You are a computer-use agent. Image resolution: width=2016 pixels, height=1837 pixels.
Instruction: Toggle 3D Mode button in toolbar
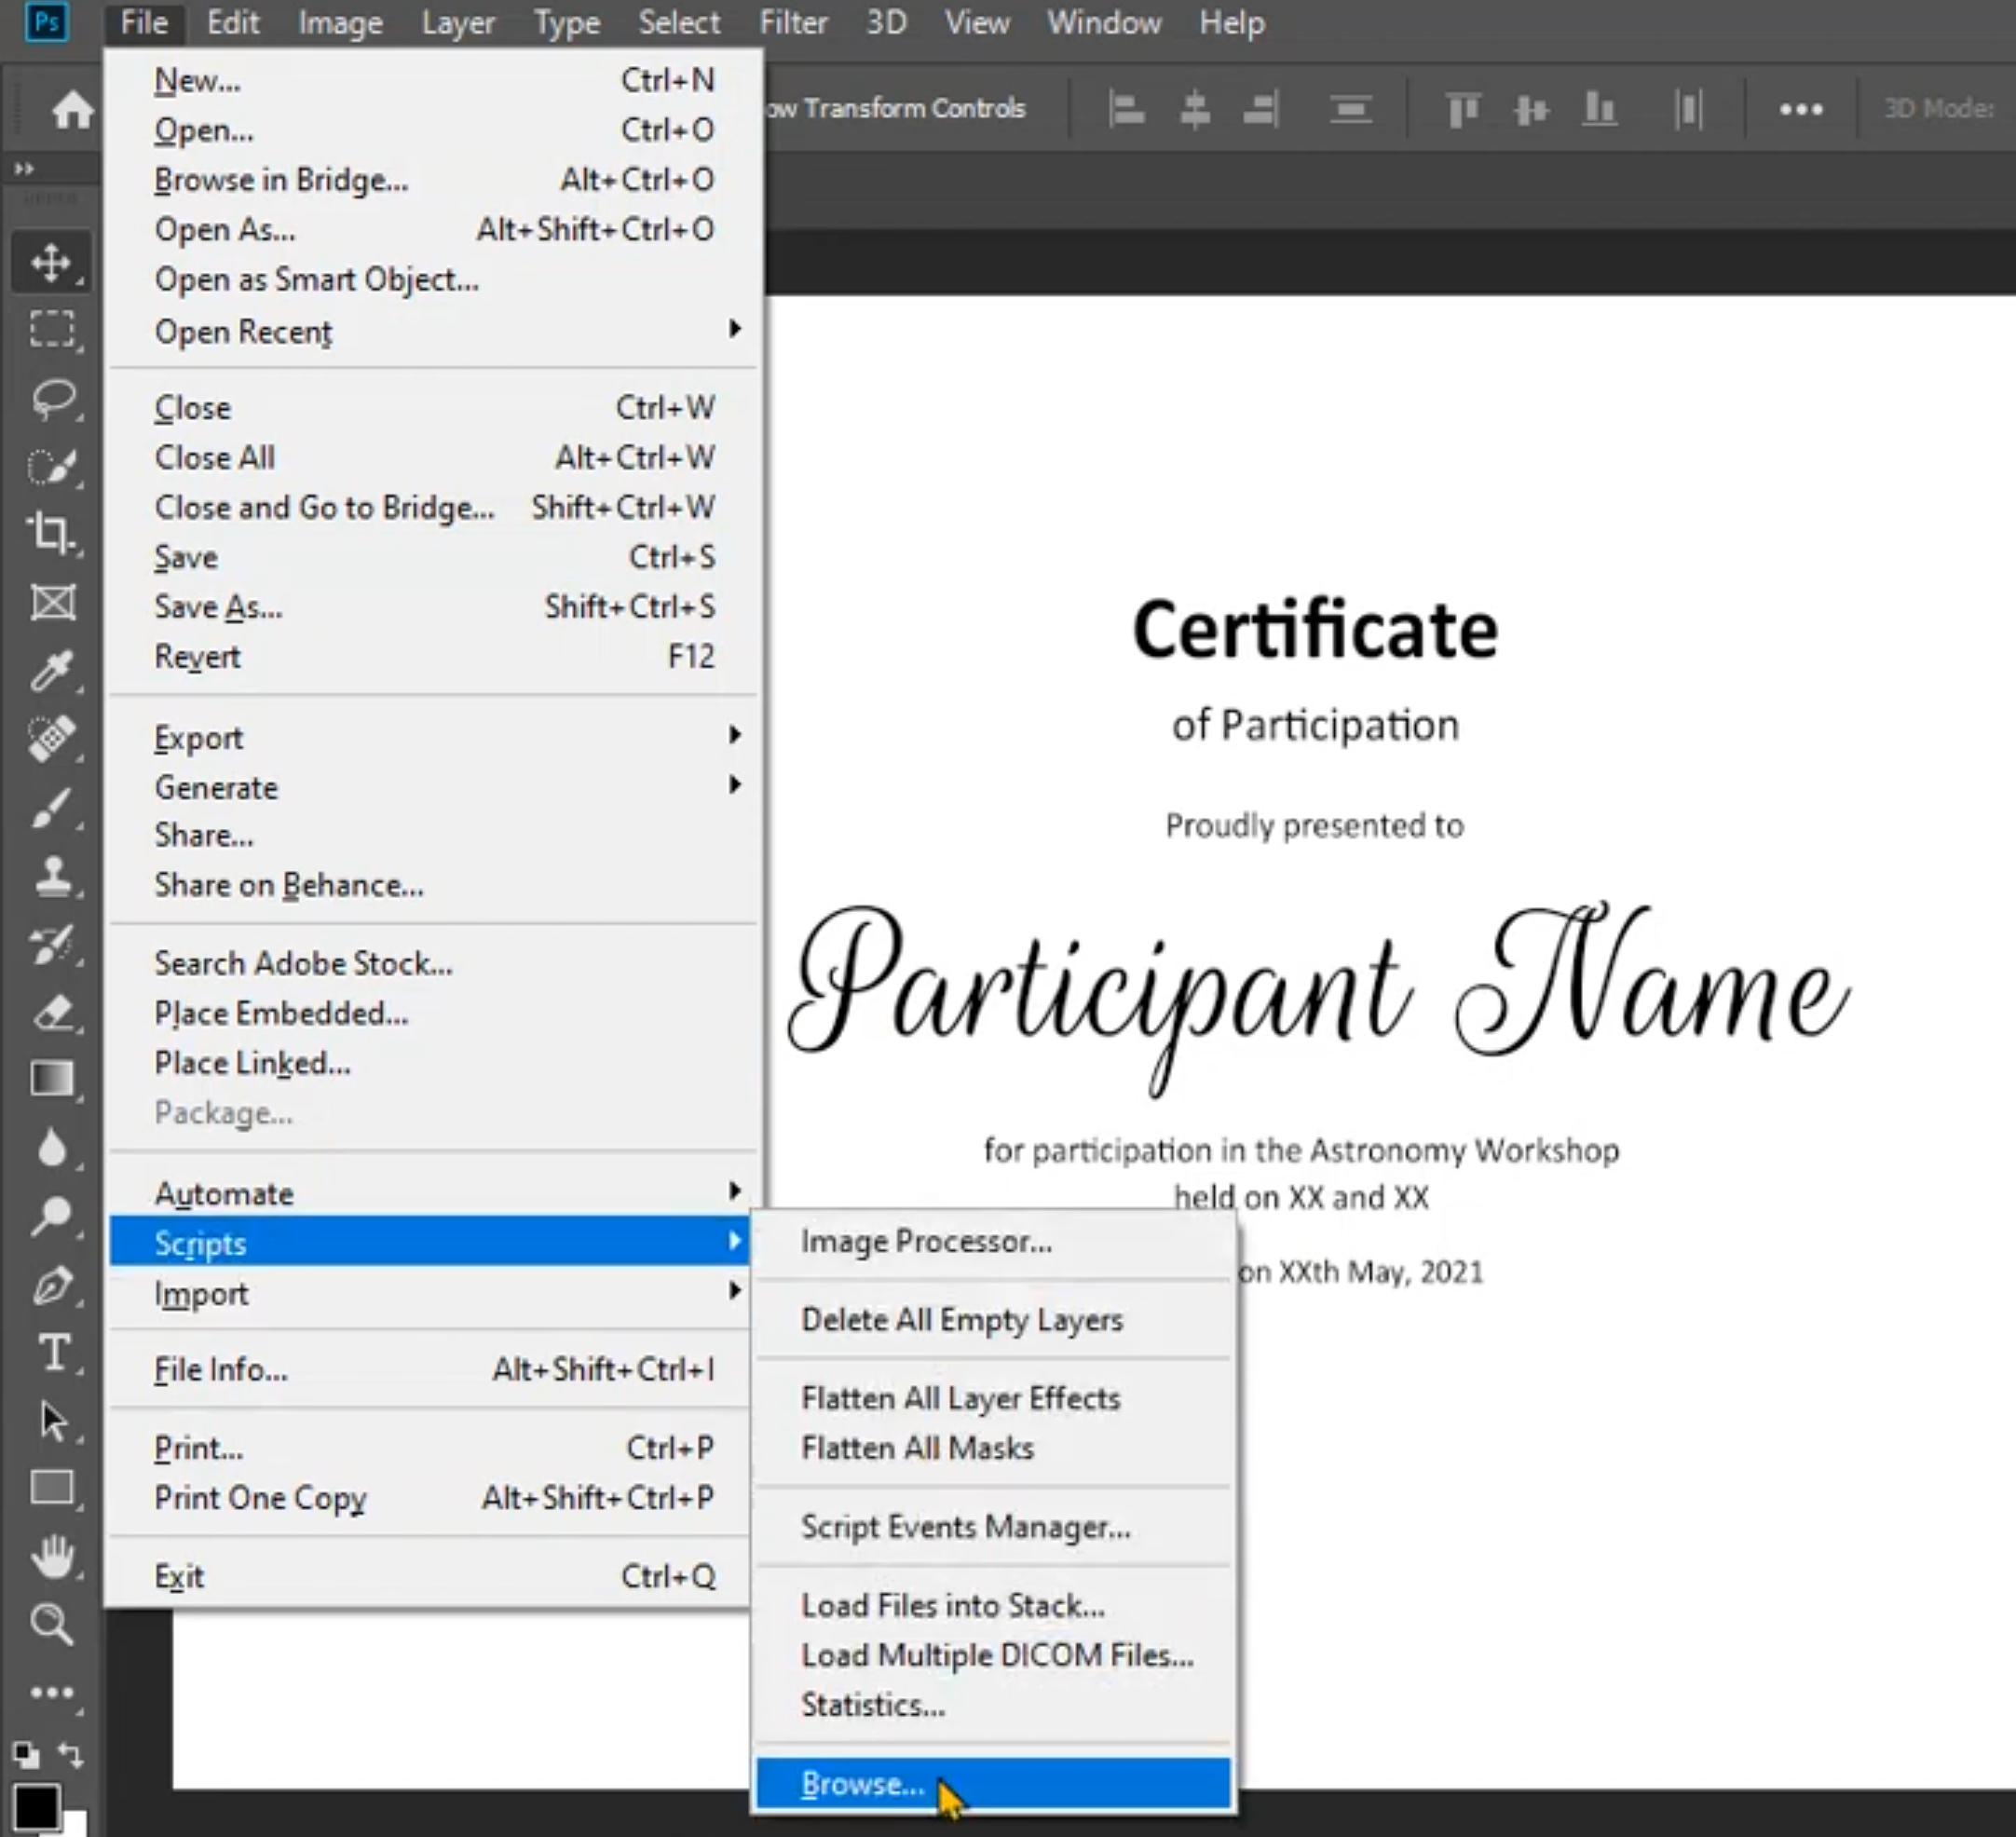[1932, 107]
